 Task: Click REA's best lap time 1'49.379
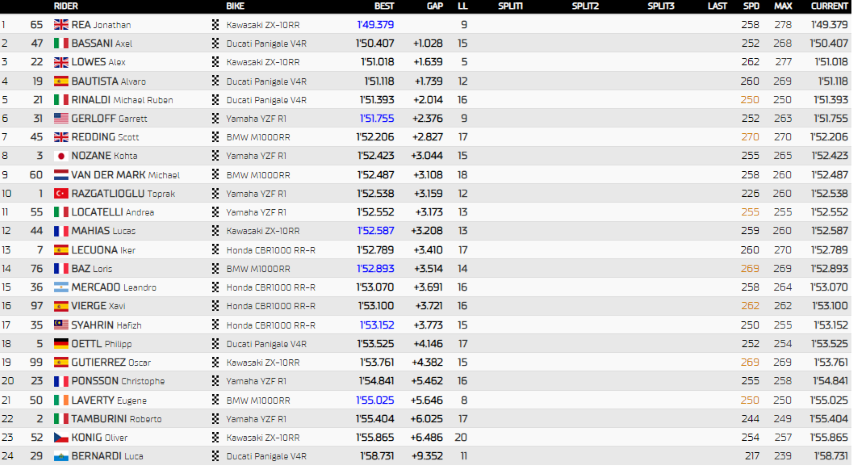(x=375, y=24)
